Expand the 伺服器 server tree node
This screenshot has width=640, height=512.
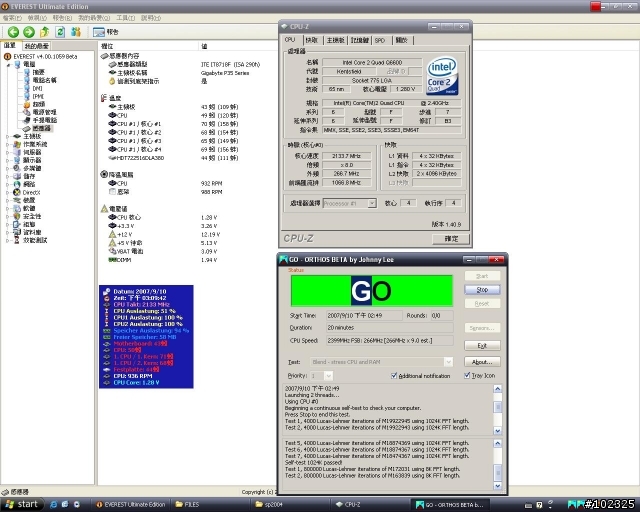pyautogui.click(x=7, y=152)
